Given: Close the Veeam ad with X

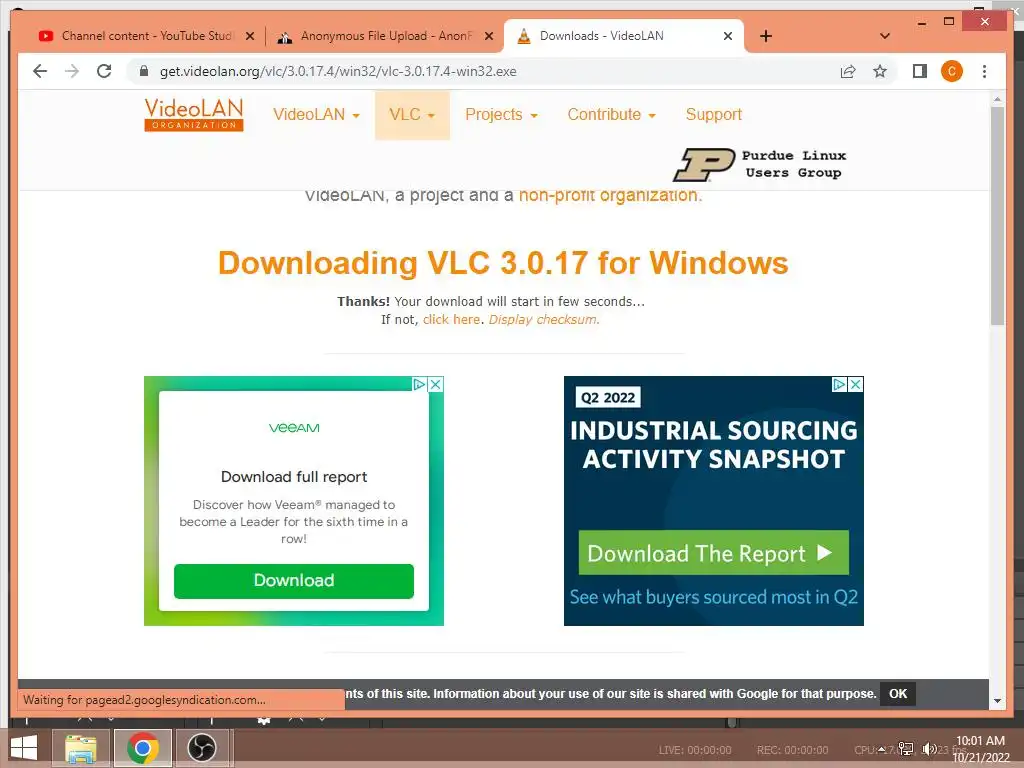Looking at the screenshot, I should [x=436, y=385].
